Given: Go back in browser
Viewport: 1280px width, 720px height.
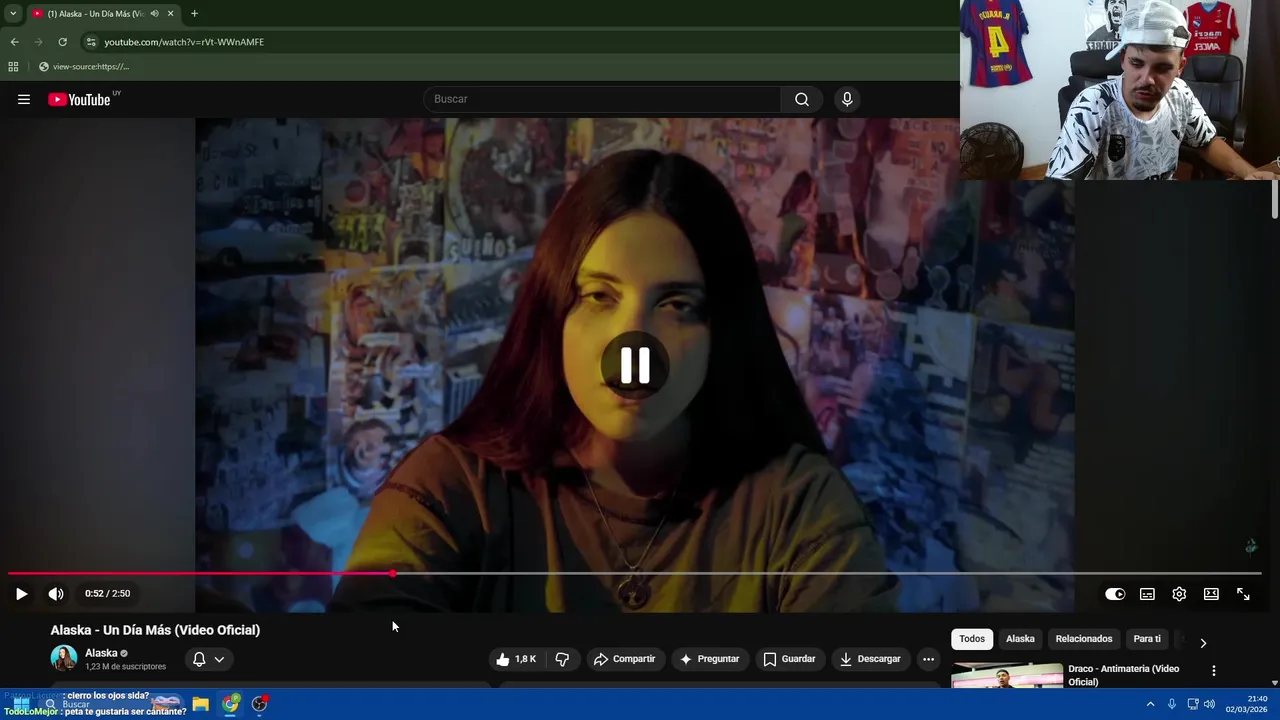Looking at the screenshot, I should click(x=14, y=42).
